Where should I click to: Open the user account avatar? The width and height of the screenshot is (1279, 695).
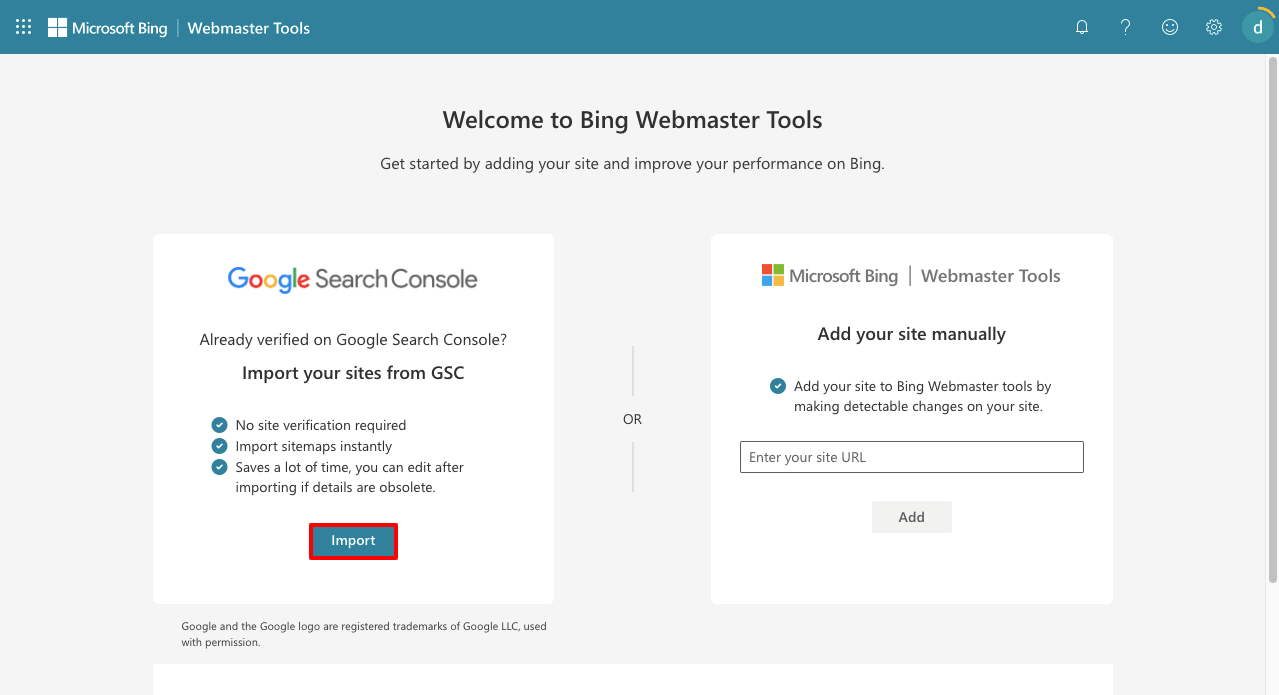click(1257, 27)
